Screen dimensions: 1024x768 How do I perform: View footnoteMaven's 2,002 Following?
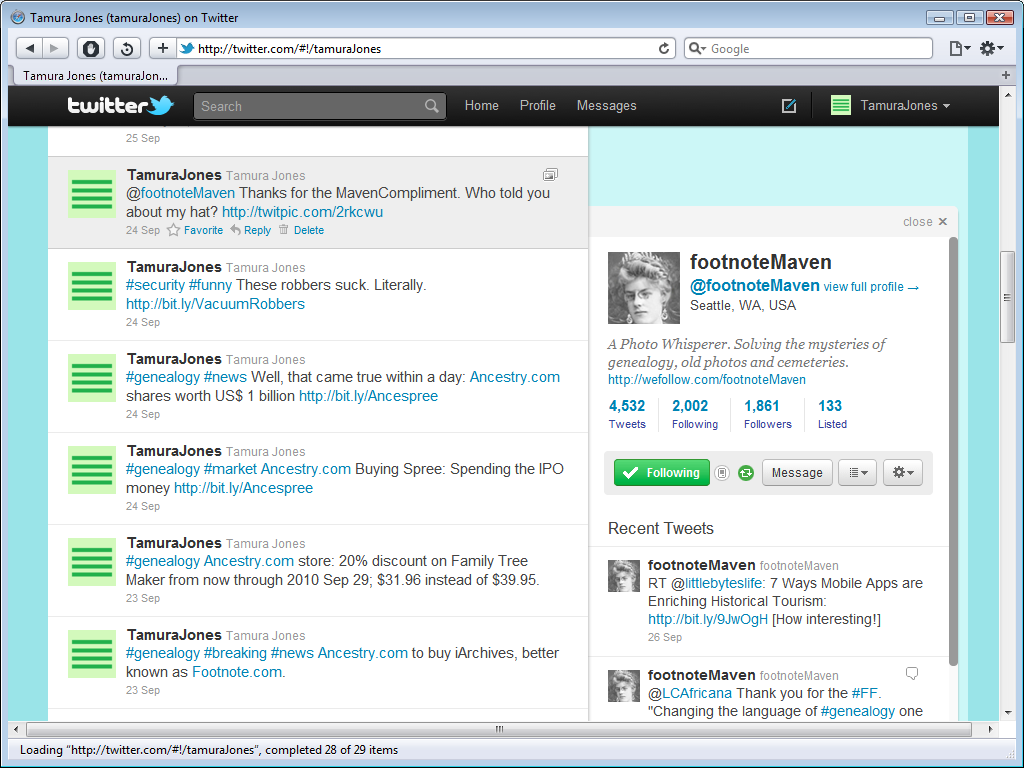[694, 415]
